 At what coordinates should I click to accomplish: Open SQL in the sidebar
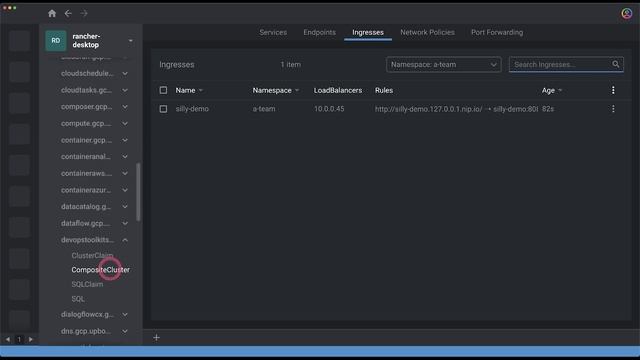tap(78, 299)
